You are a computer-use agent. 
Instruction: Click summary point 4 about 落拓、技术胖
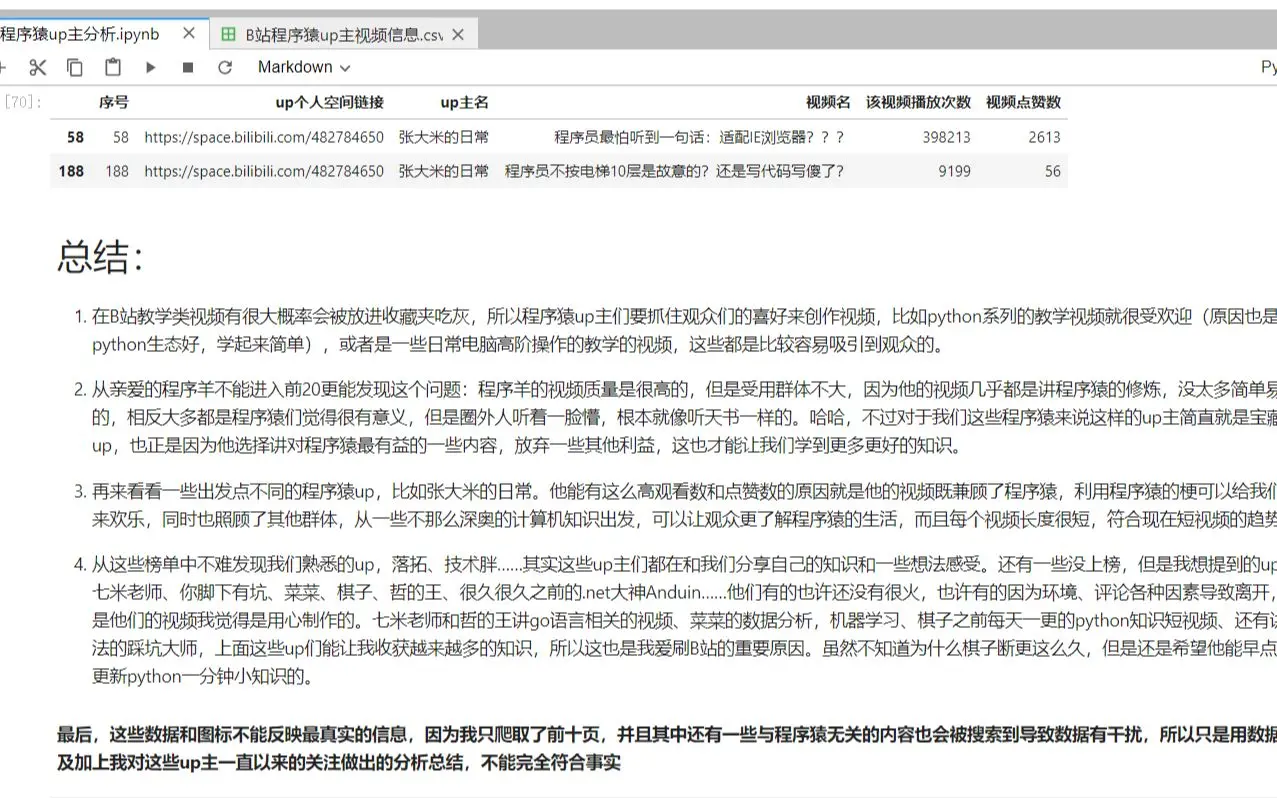pos(684,620)
